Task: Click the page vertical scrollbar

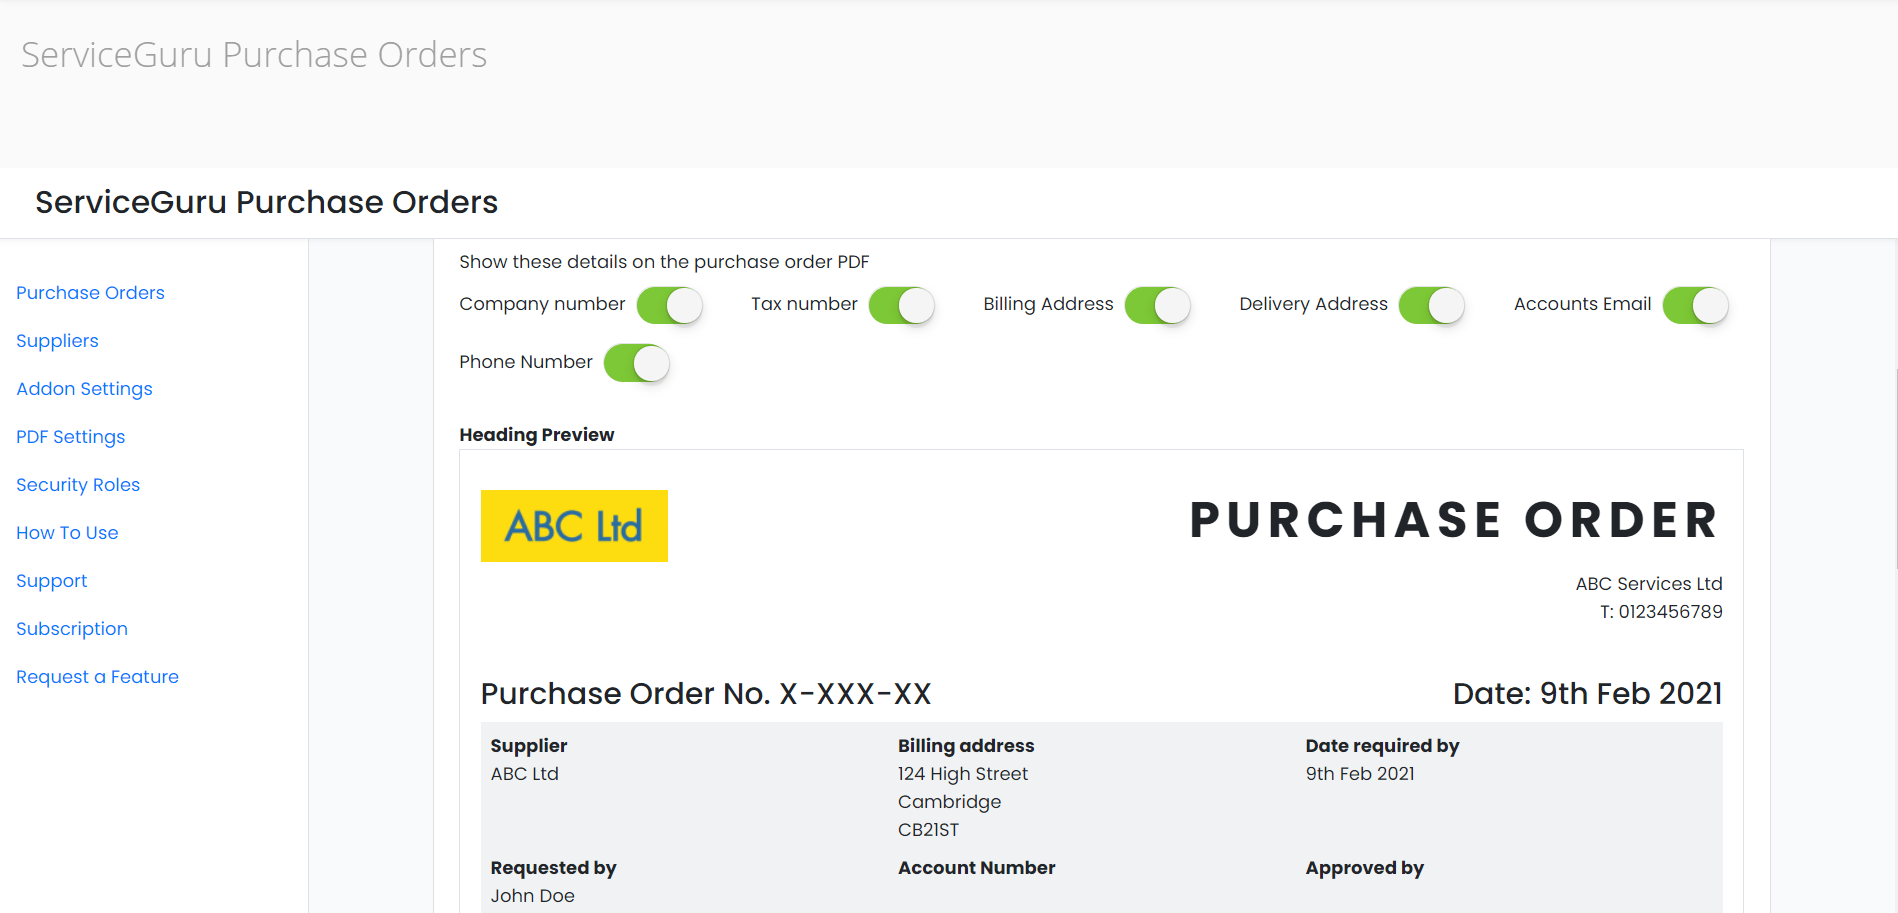Action: click(1895, 470)
